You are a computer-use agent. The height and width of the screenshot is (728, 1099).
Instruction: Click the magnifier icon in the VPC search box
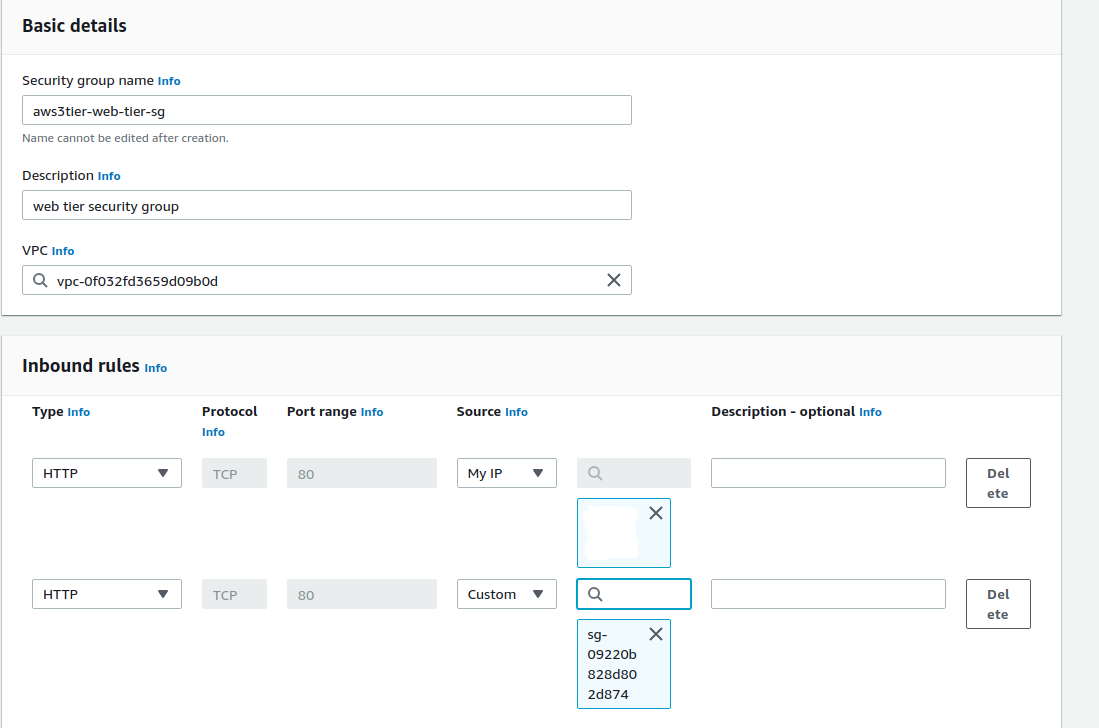[x=41, y=280]
